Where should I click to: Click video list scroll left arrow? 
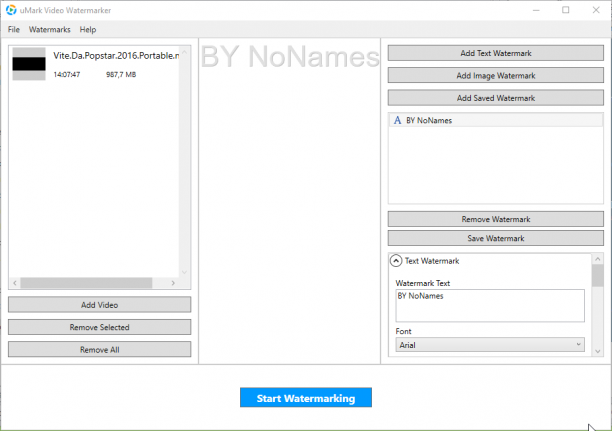pyautogui.click(x=15, y=283)
